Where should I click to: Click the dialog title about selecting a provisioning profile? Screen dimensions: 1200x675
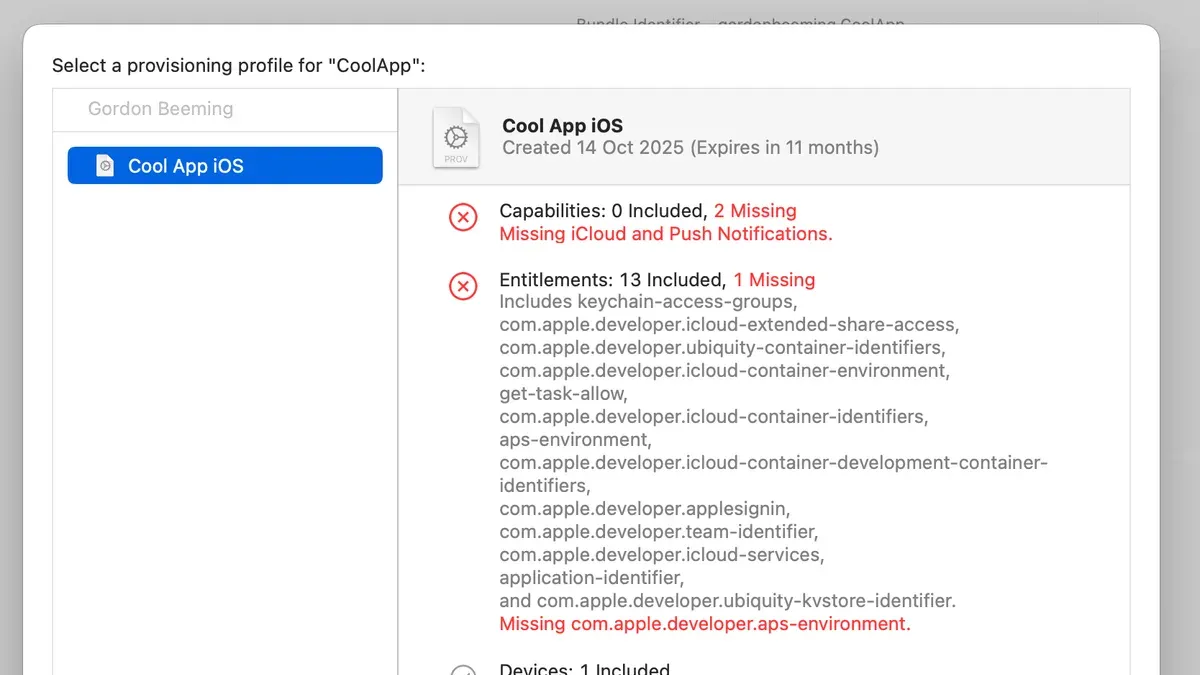tap(239, 66)
